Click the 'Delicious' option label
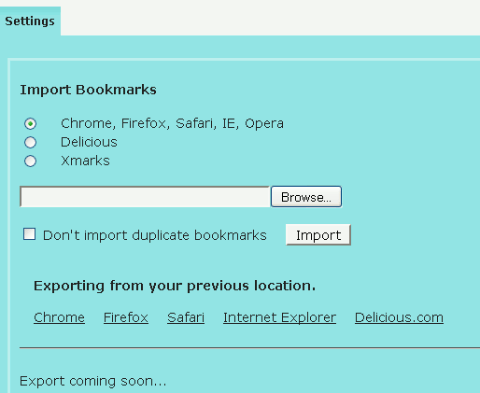480x393 pixels. point(89,142)
